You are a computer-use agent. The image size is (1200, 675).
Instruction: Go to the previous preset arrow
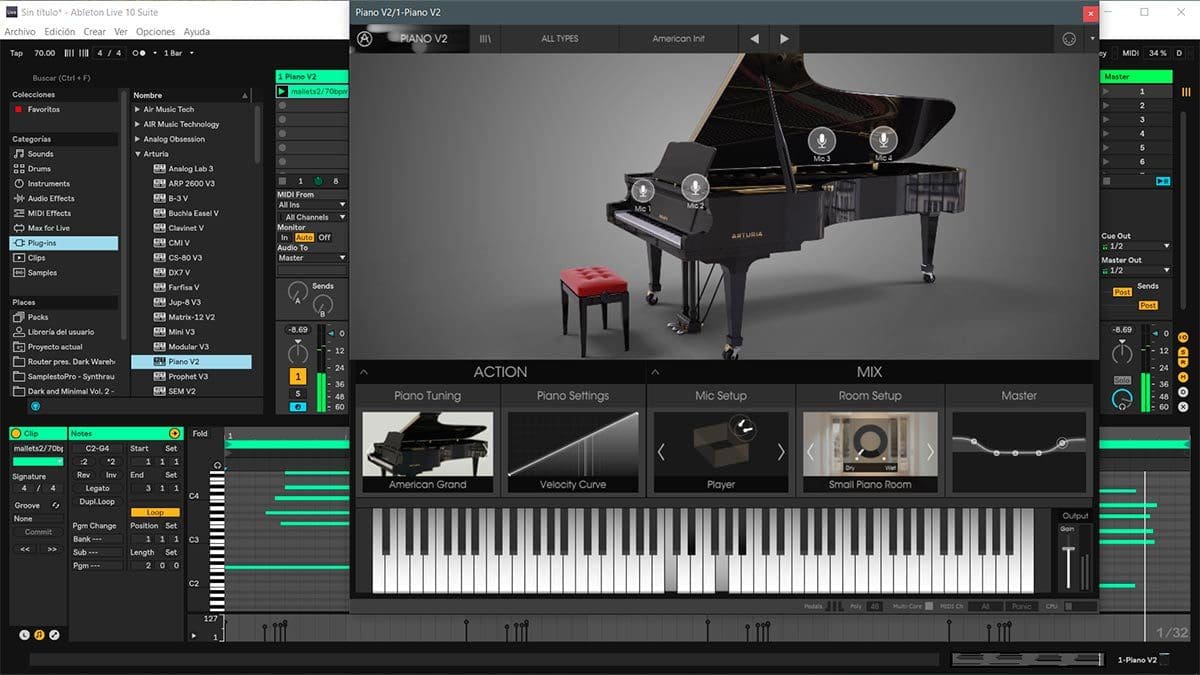pos(754,38)
